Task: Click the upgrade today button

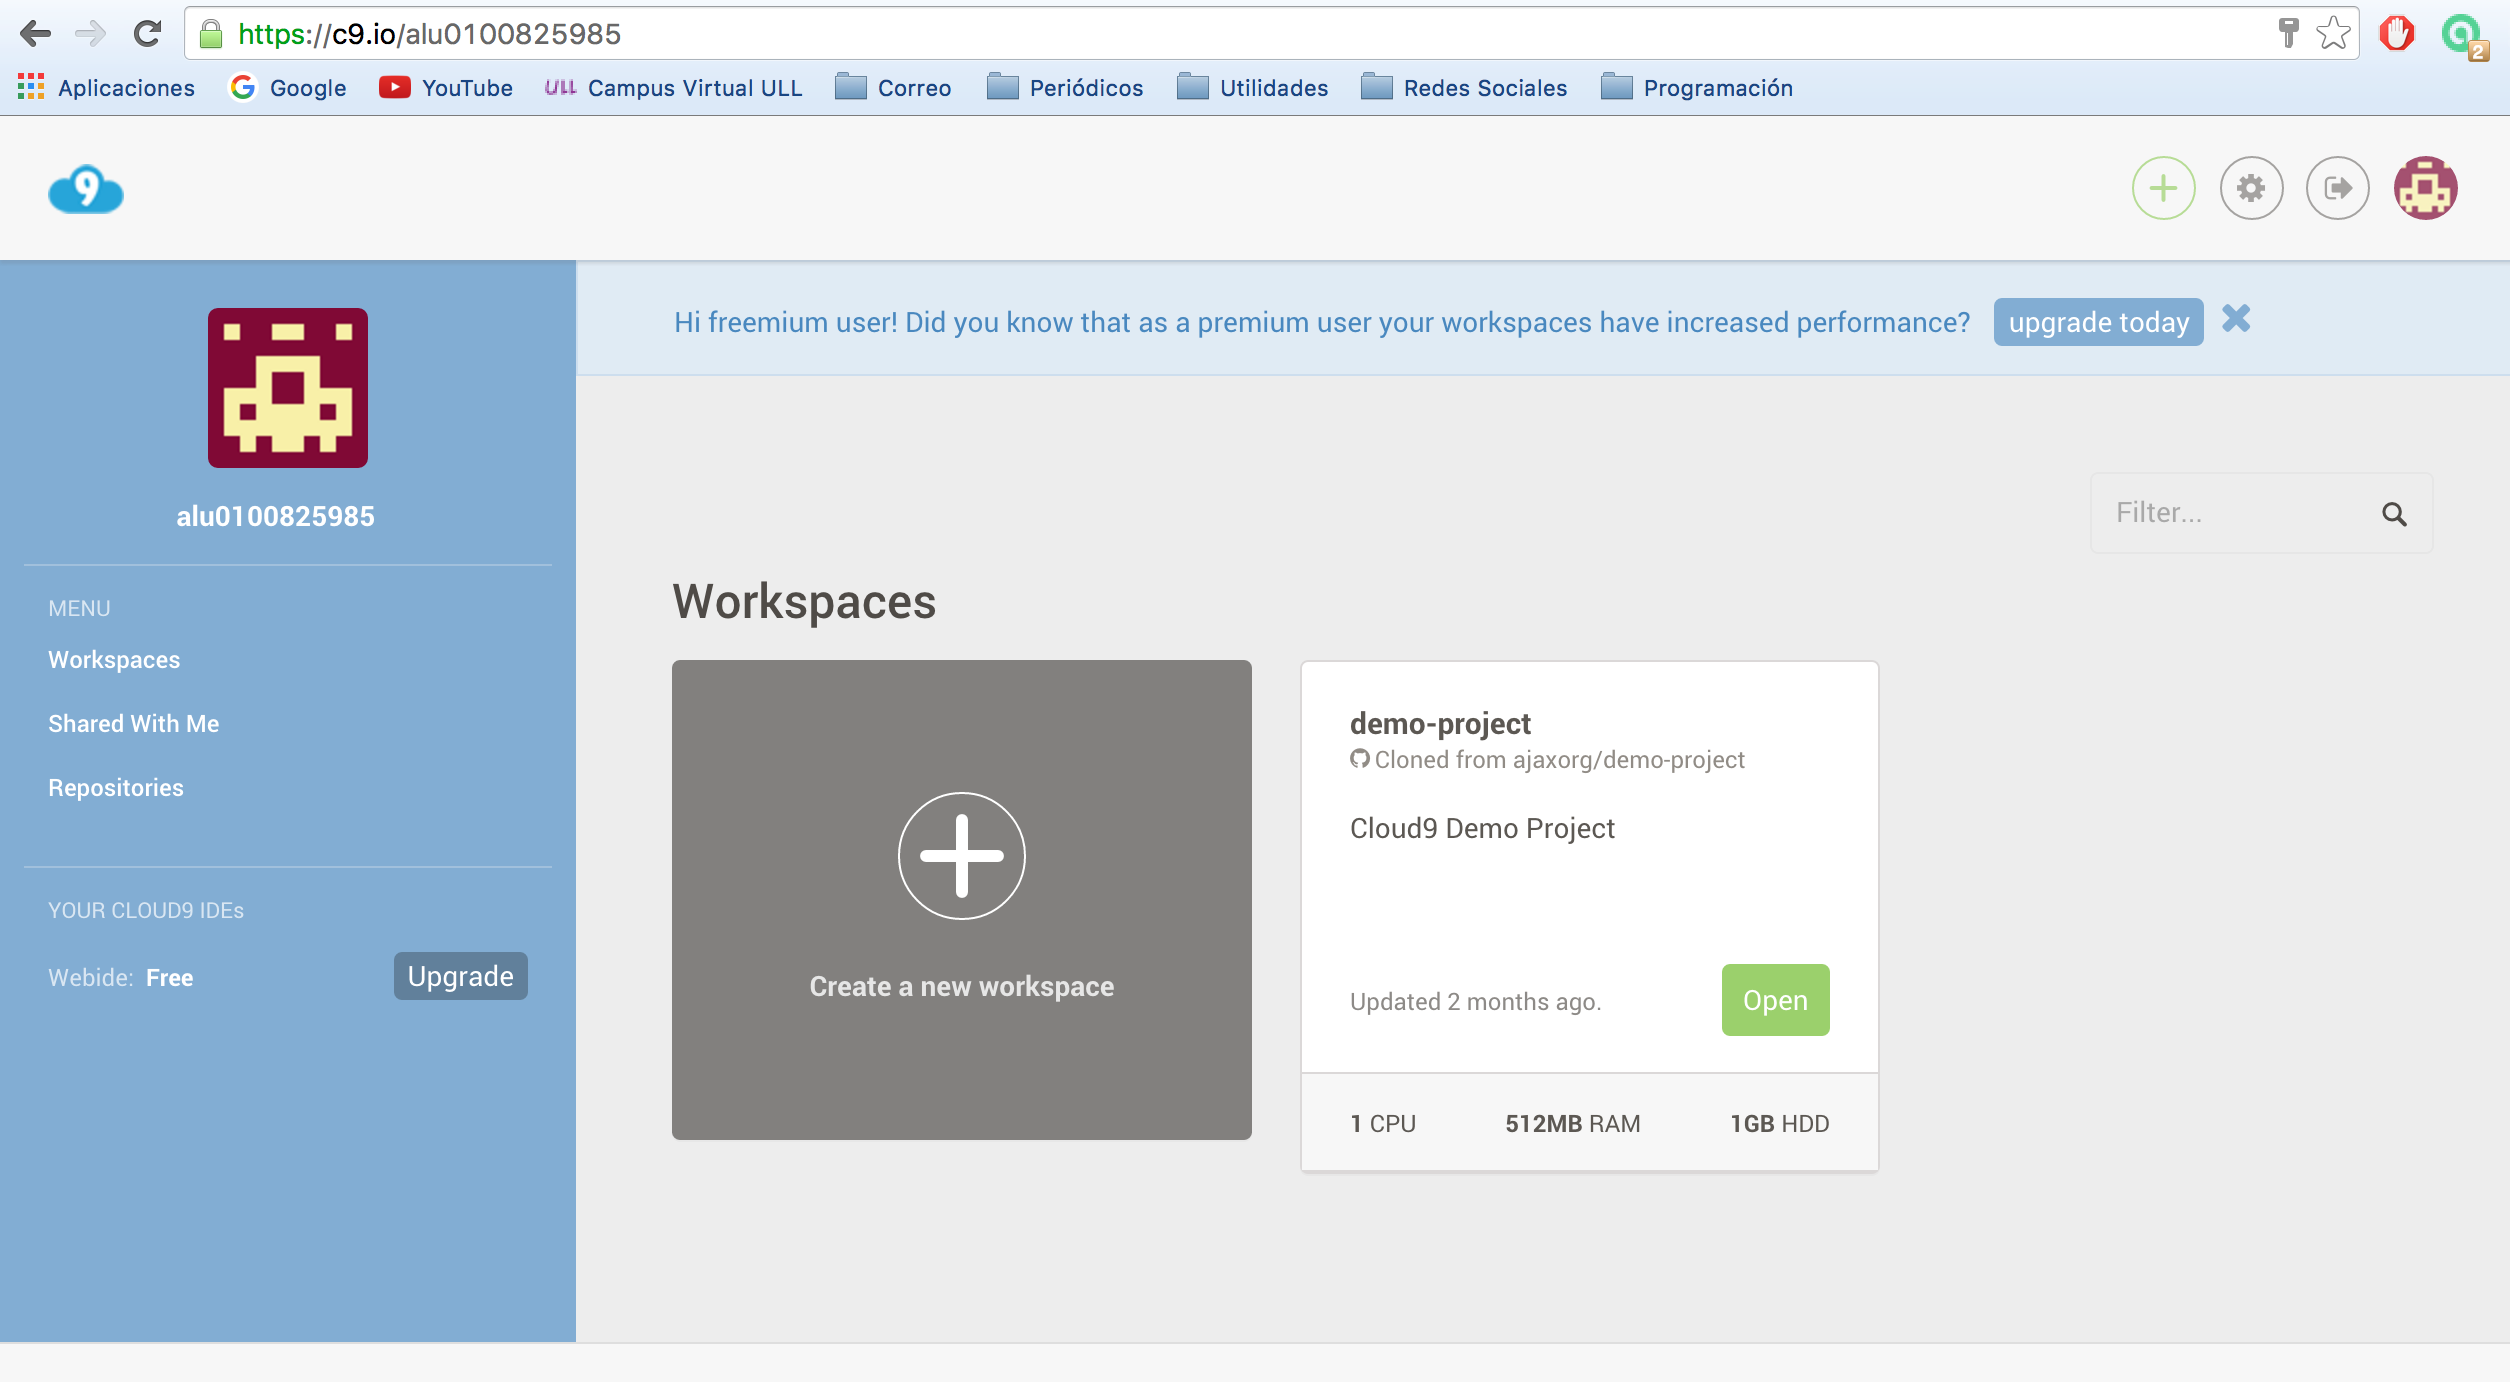Action: (2098, 322)
